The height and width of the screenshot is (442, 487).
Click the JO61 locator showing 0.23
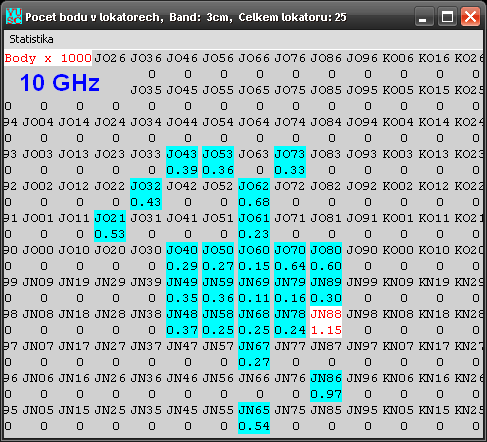(x=254, y=226)
